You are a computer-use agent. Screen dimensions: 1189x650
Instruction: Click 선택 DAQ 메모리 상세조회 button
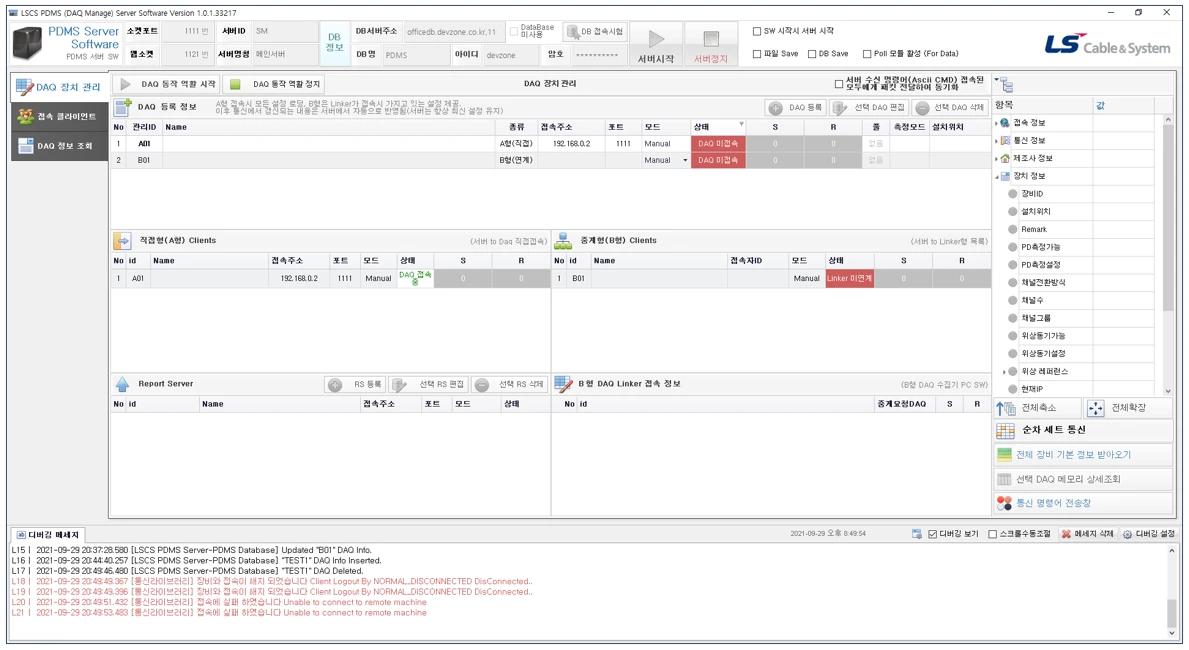click(x=1084, y=479)
